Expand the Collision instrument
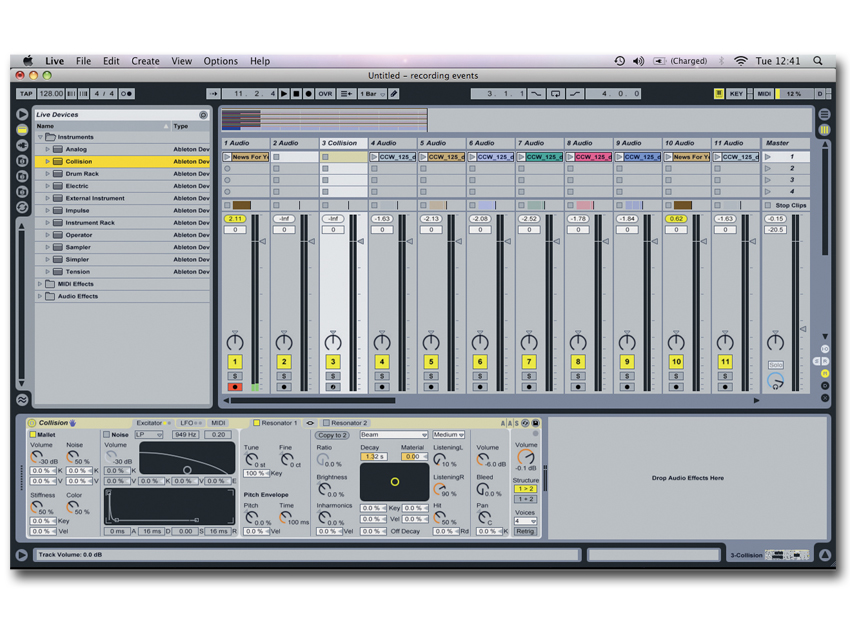850x638 pixels. pyautogui.click(x=48, y=162)
